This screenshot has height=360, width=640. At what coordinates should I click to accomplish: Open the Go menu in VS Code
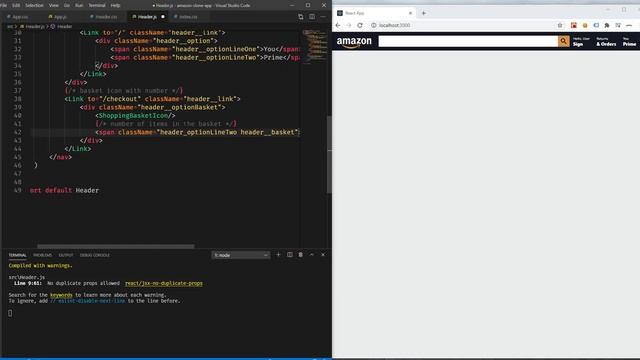point(67,5)
